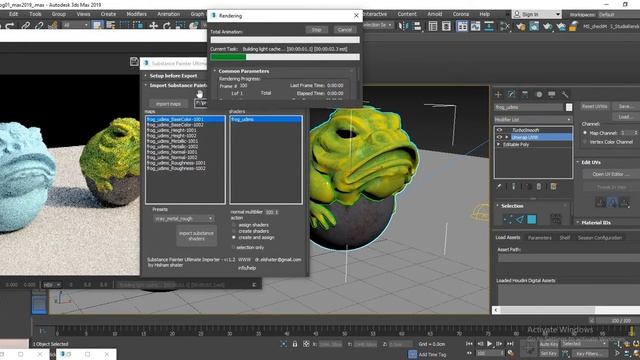Toggle Unwrap UVW modifier visibility eye
The image size is (640, 360).
499,137
